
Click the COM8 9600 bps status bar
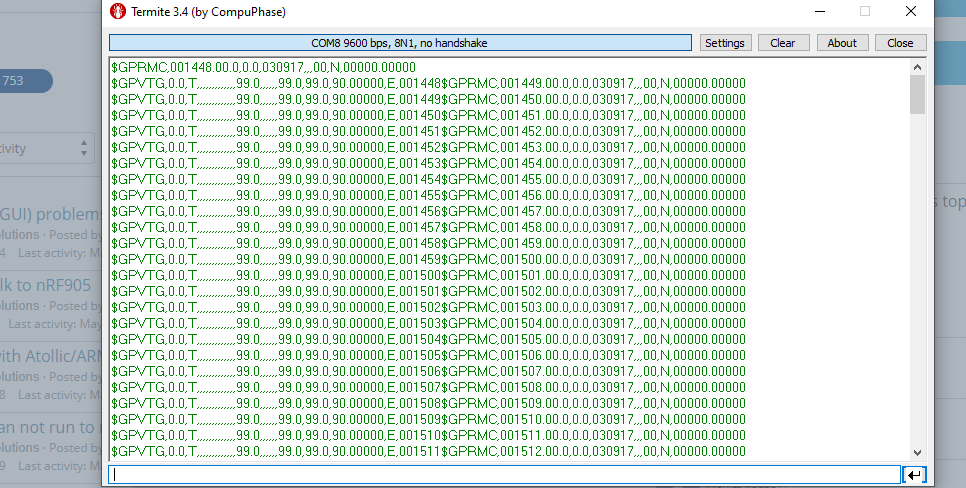tap(400, 43)
